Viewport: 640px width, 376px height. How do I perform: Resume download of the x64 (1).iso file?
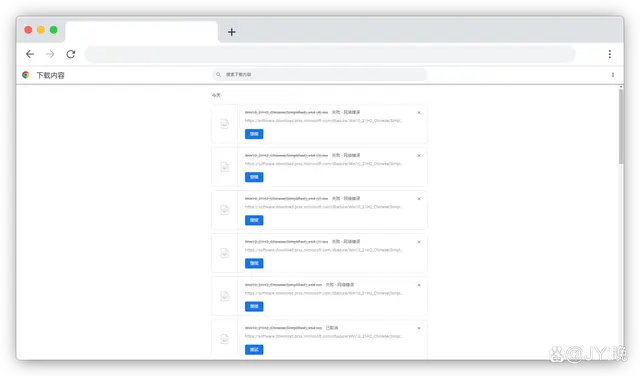254,263
